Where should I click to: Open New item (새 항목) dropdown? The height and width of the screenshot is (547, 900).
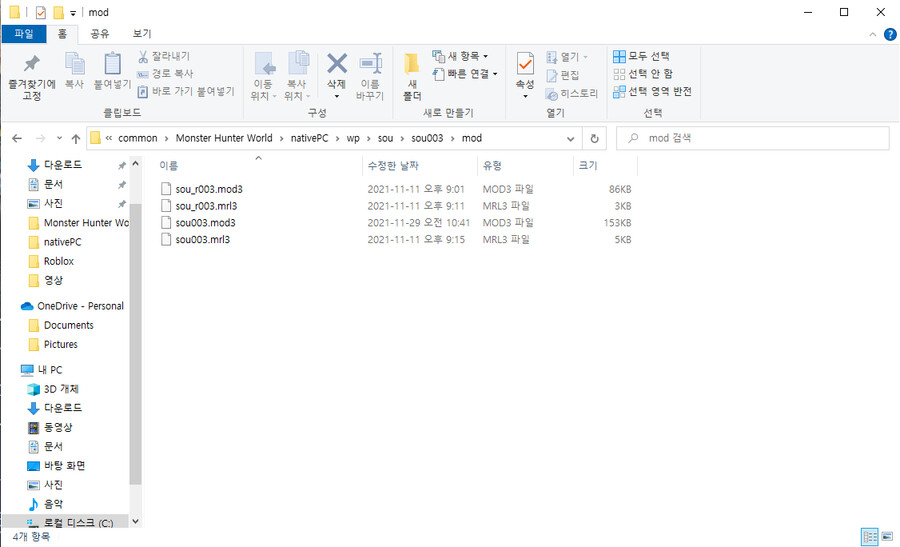[460, 56]
